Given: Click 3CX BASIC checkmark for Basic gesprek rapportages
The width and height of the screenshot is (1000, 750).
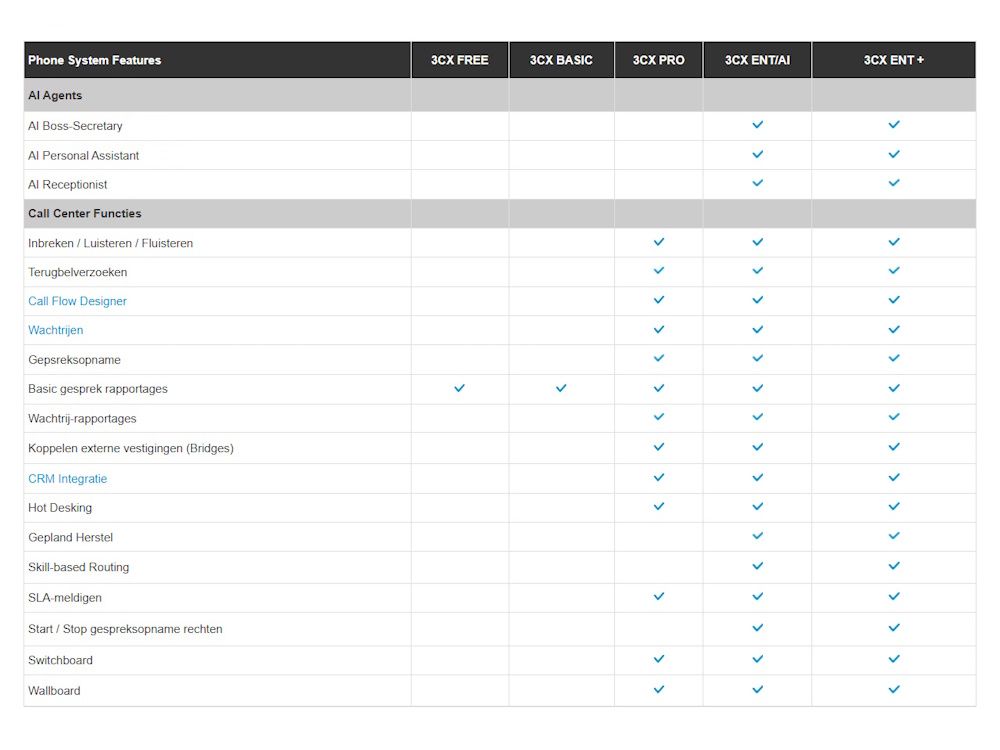Looking at the screenshot, I should 561,388.
